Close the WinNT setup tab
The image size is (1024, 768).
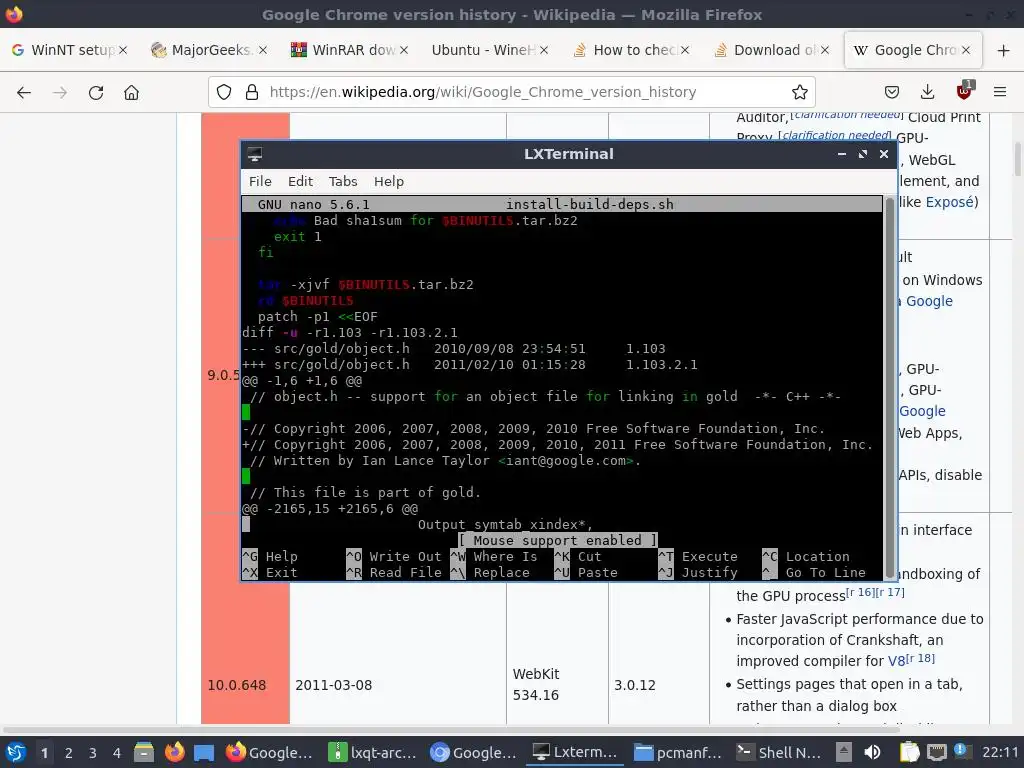tap(123, 50)
